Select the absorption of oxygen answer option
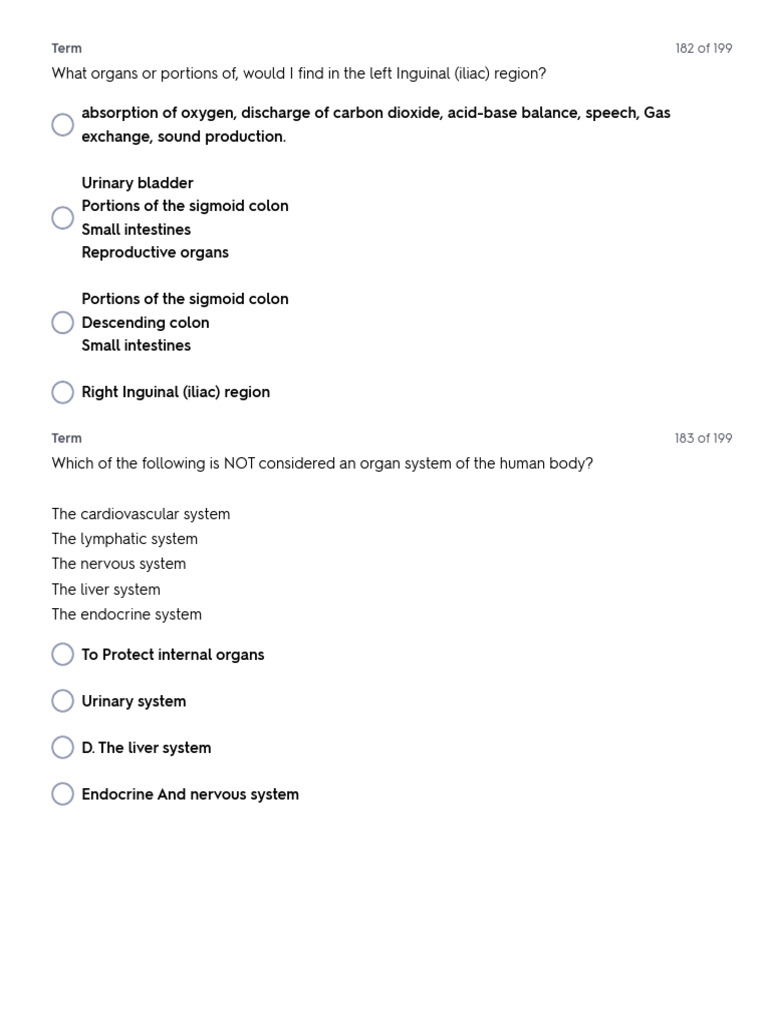This screenshot has width=768, height=1024. click(63, 125)
